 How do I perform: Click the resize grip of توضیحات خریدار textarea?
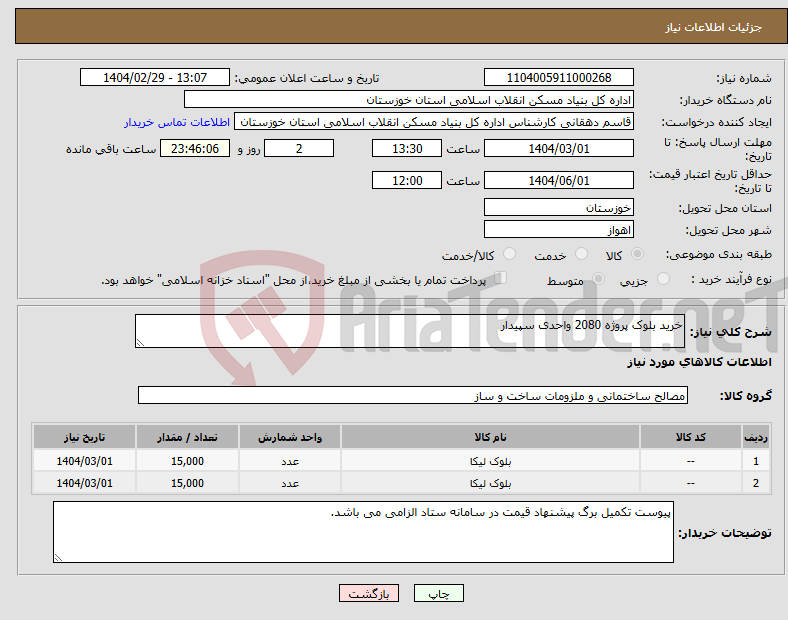58,557
